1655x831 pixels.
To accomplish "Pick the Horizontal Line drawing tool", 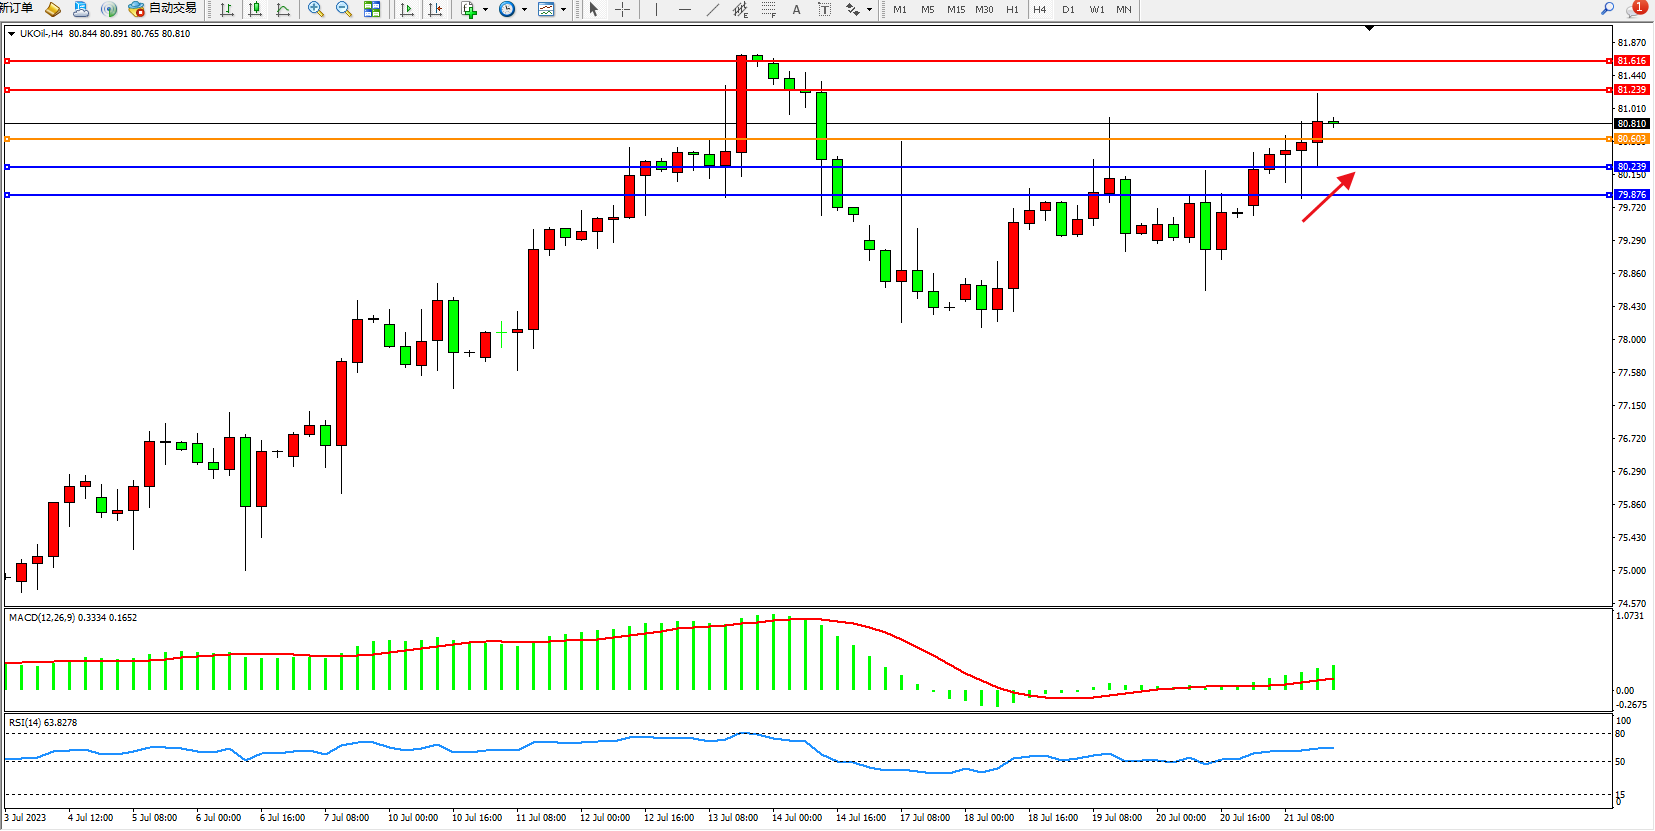I will pyautogui.click(x=684, y=9).
